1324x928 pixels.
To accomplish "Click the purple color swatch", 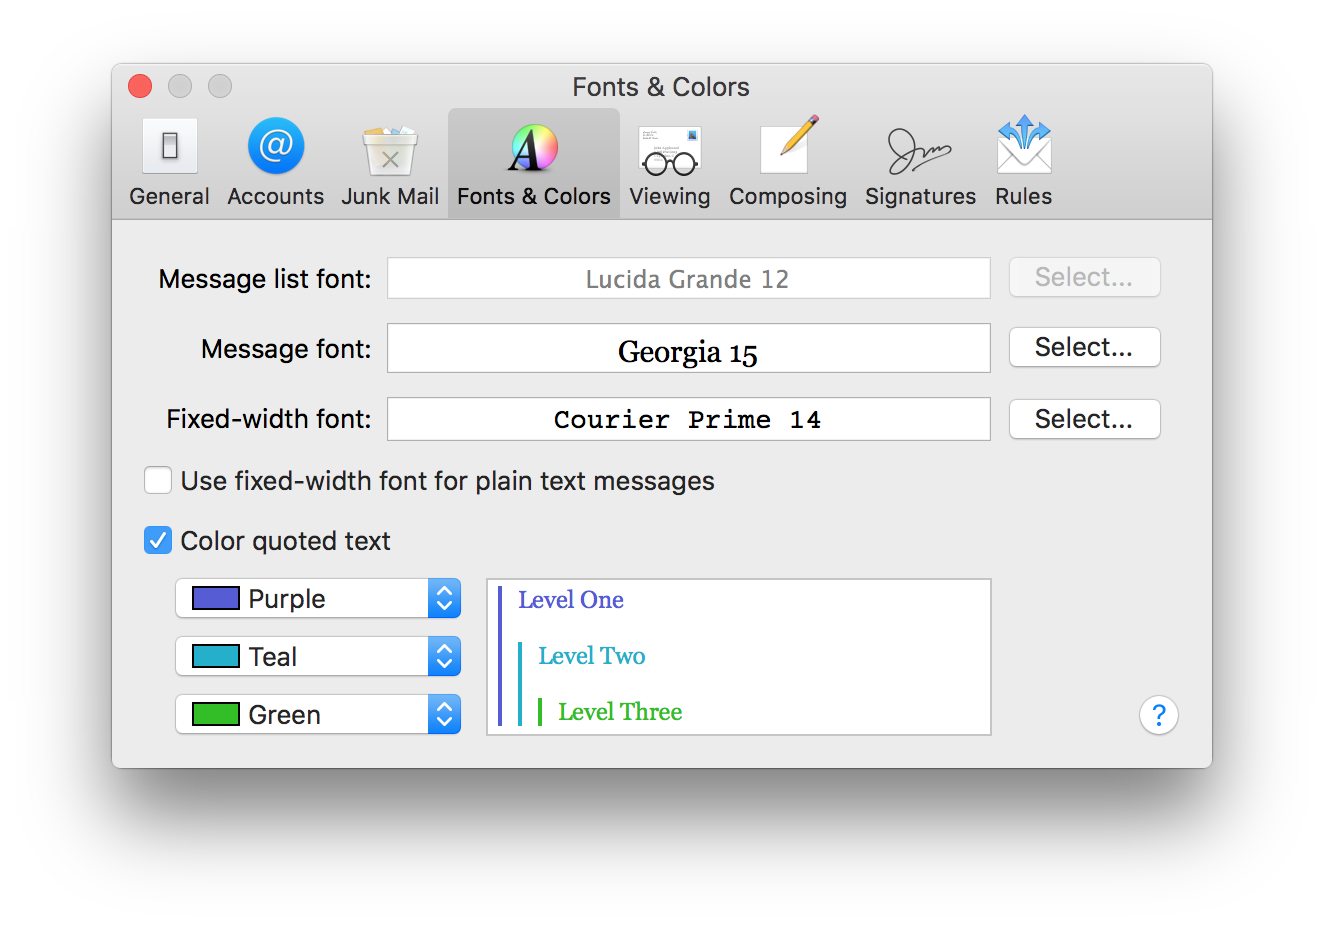I will click(x=216, y=598).
